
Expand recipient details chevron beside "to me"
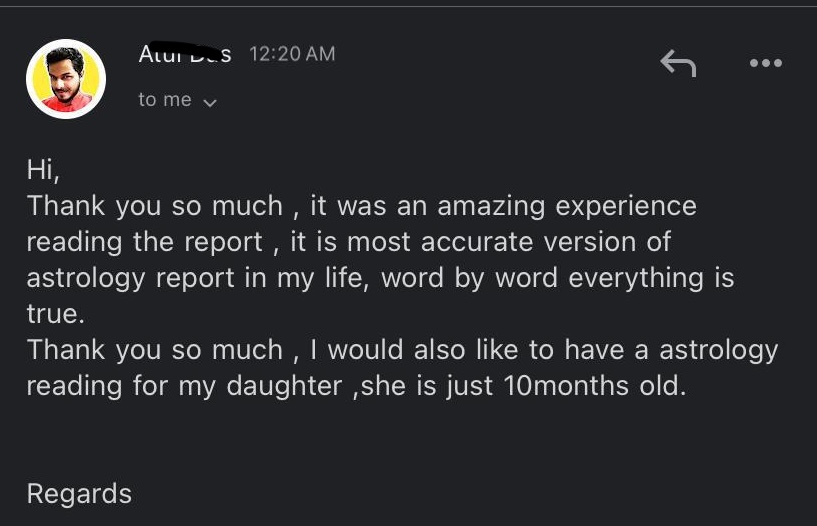(x=210, y=101)
